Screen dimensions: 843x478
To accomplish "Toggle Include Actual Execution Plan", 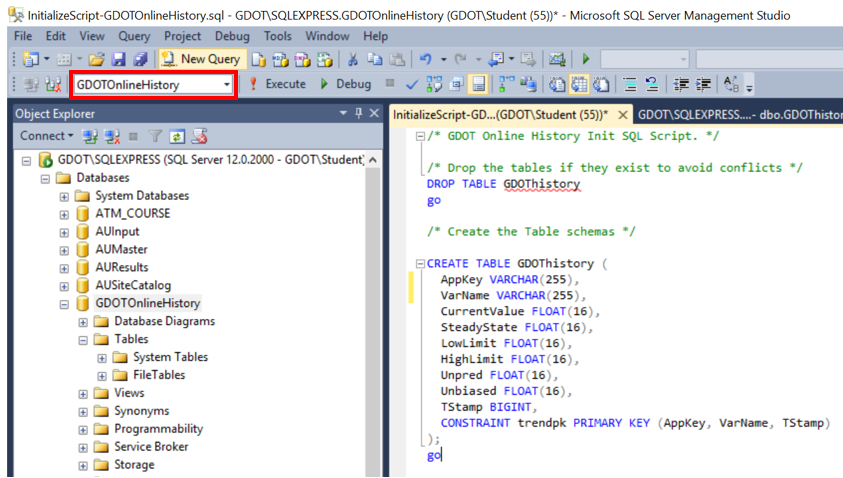I will click(506, 84).
